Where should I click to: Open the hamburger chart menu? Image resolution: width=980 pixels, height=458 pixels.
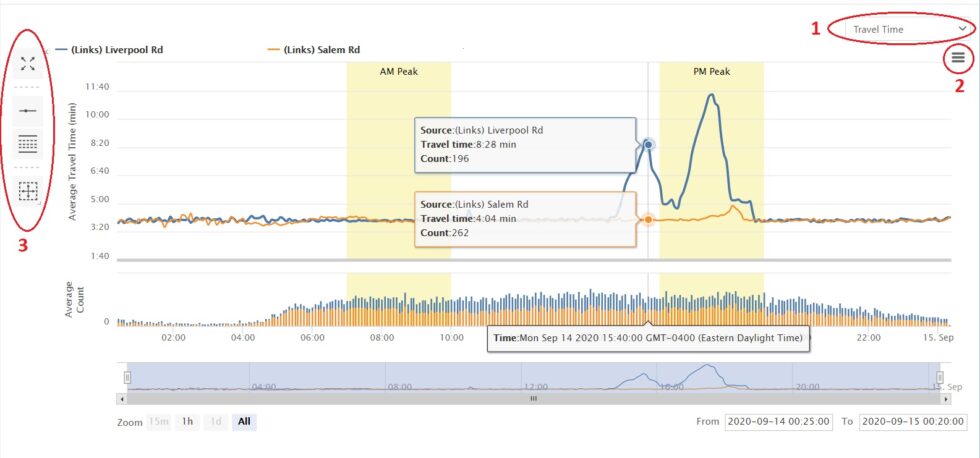tap(959, 58)
